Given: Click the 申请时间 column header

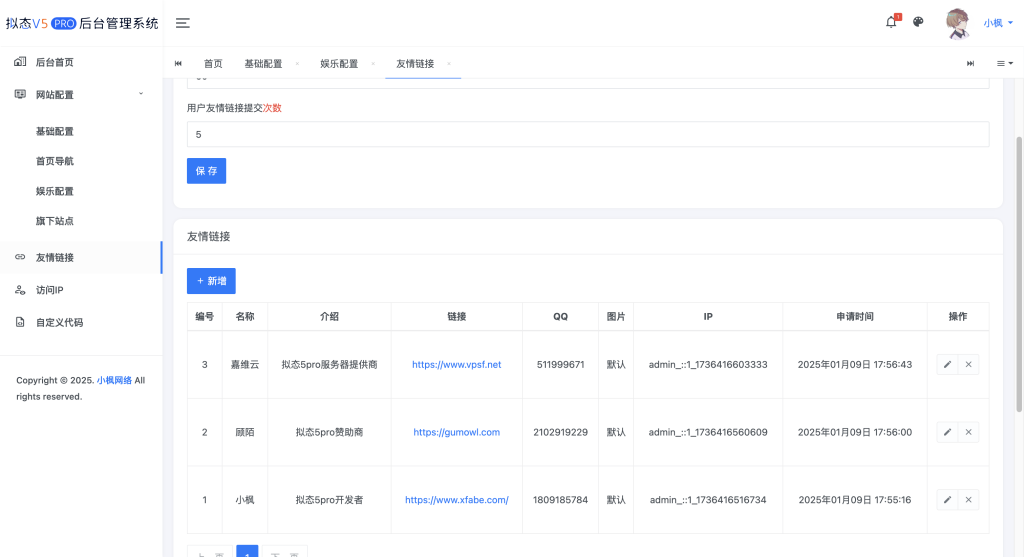Looking at the screenshot, I should point(854,317).
